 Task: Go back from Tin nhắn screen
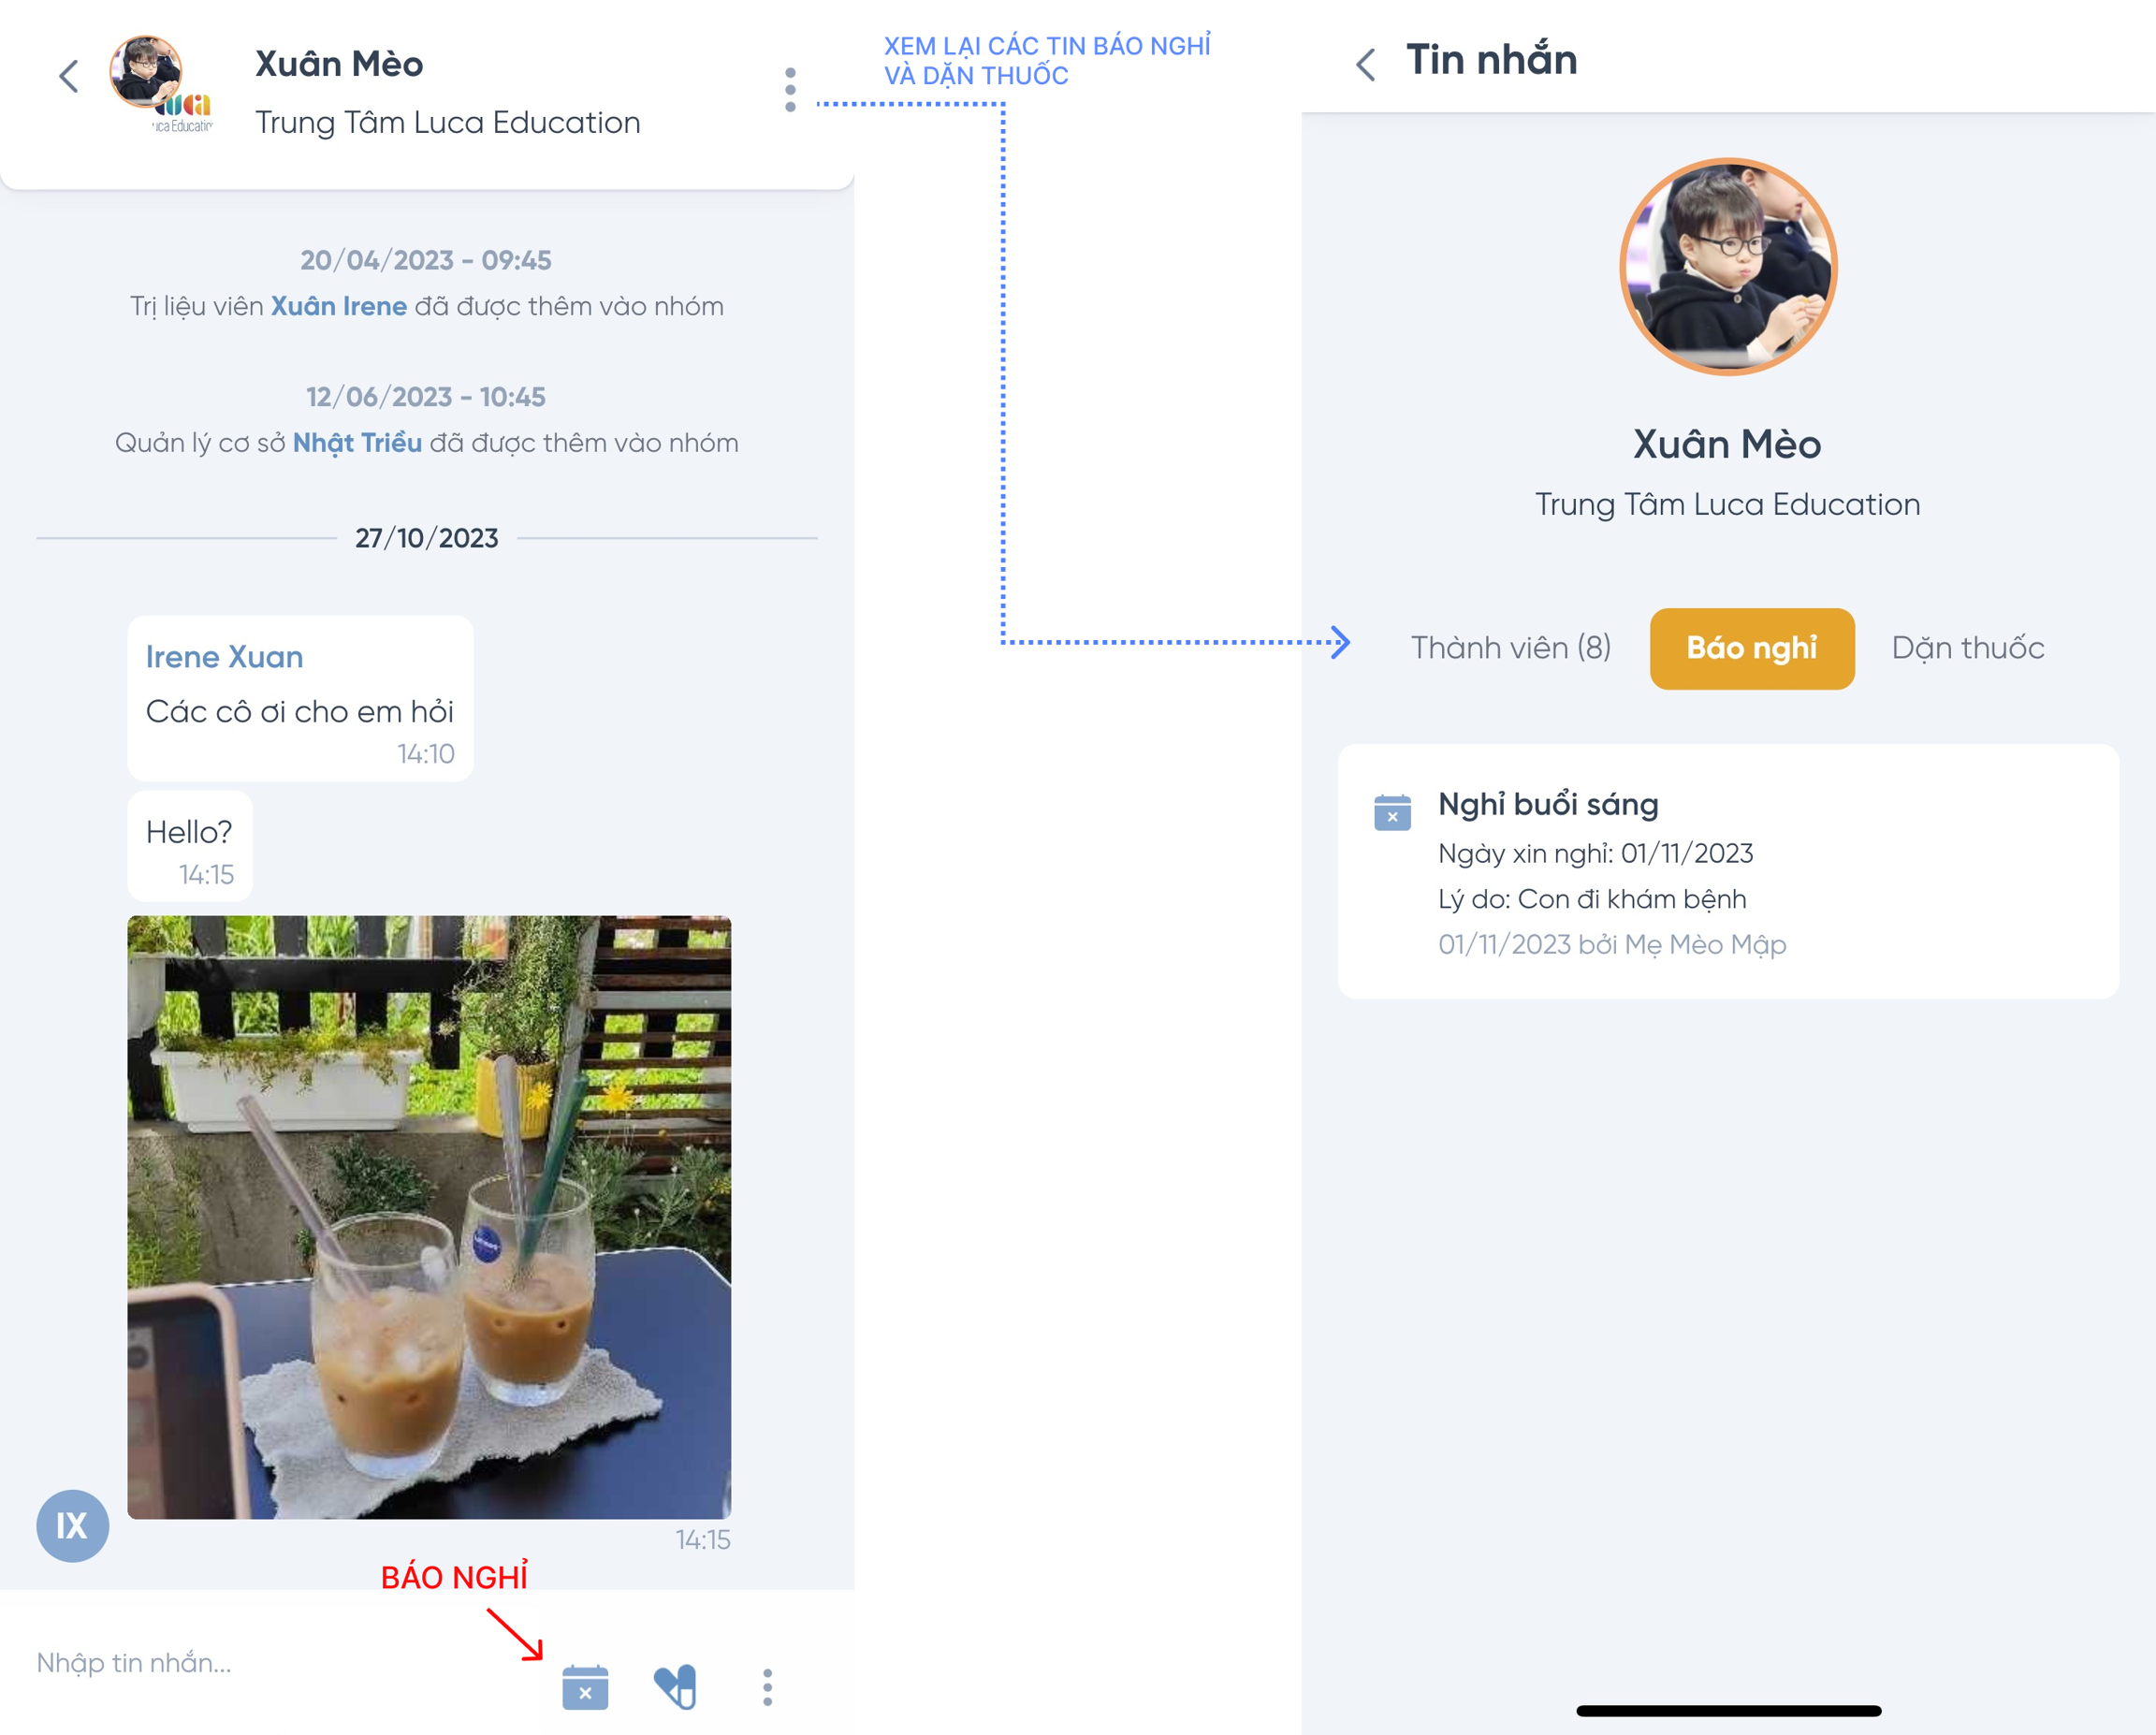pos(1365,64)
